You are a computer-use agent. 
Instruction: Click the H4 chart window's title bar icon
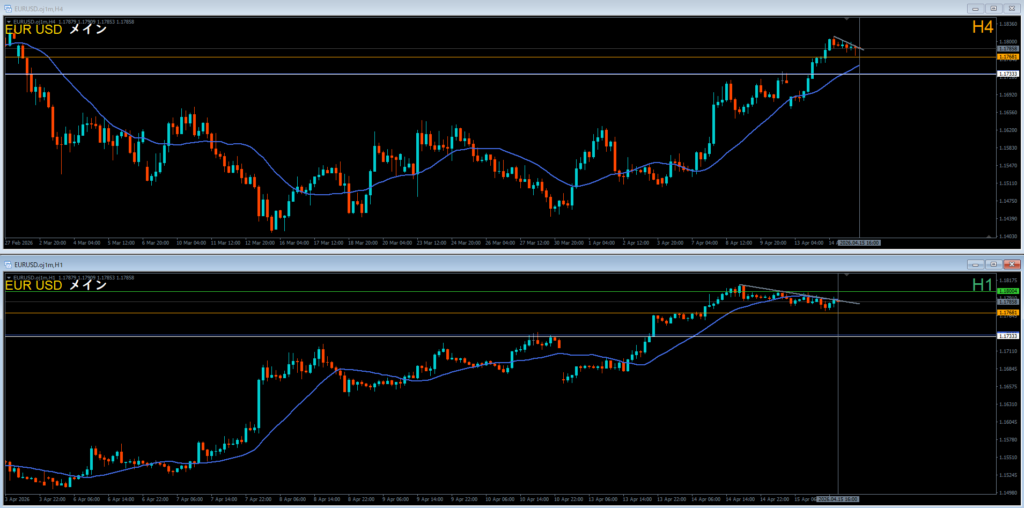click(9, 9)
